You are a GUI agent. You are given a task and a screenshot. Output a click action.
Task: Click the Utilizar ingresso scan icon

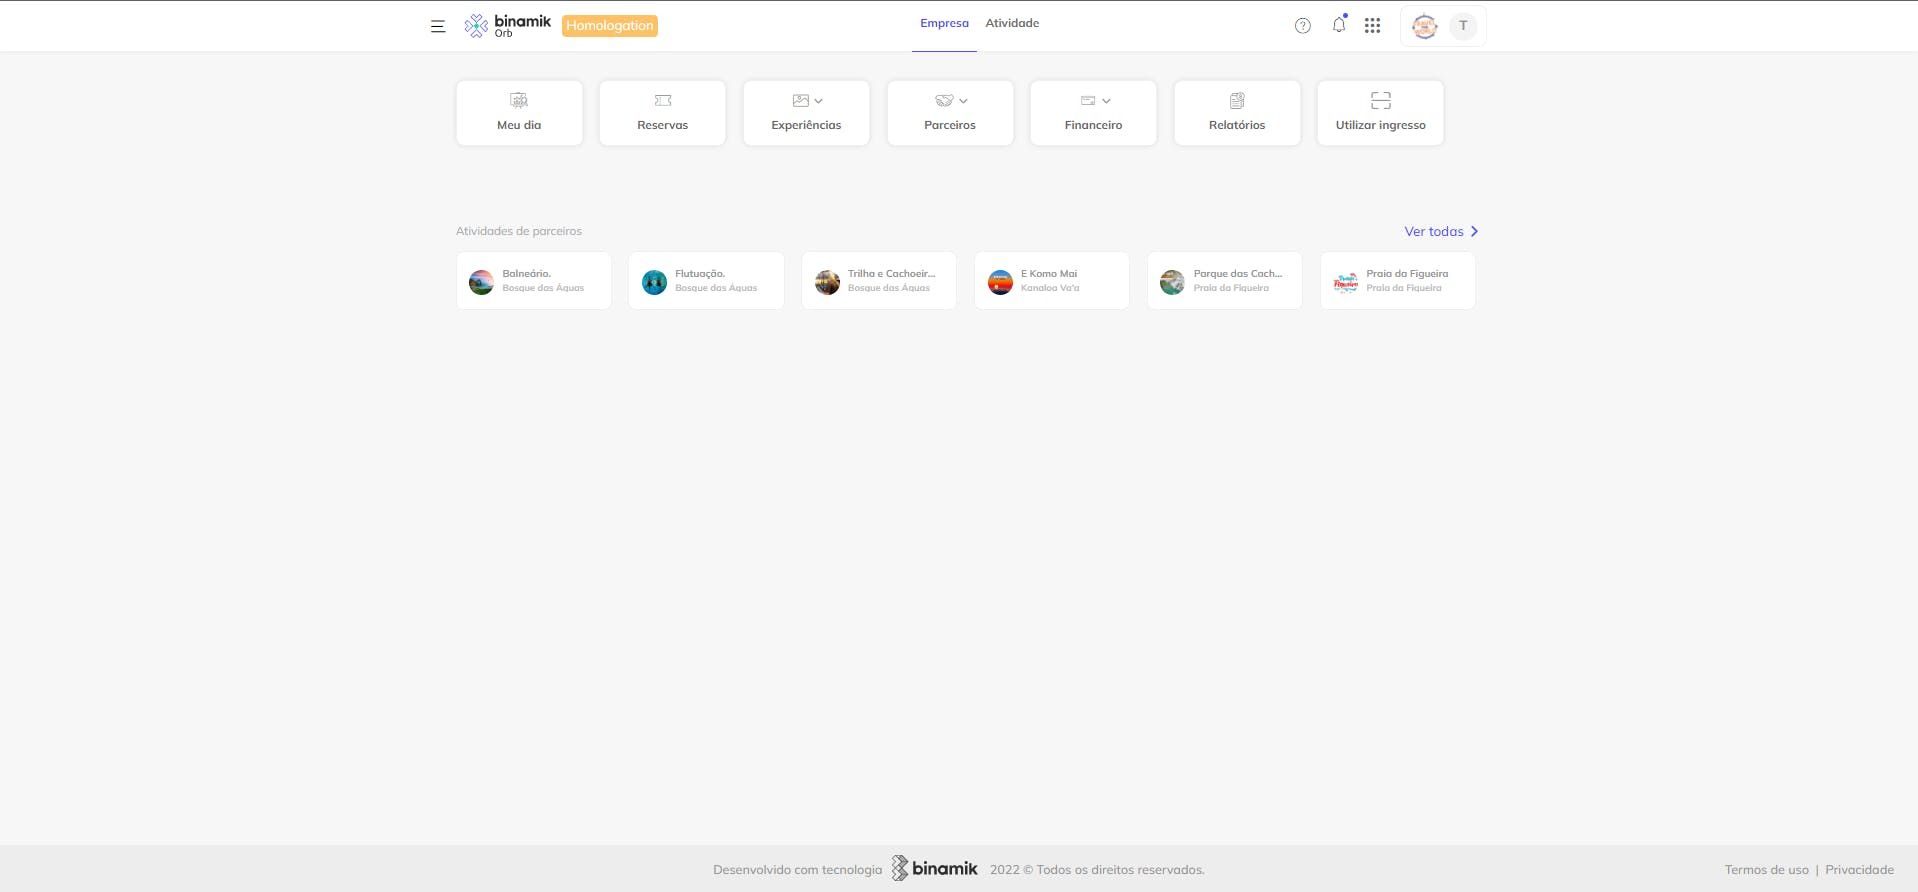click(x=1381, y=100)
